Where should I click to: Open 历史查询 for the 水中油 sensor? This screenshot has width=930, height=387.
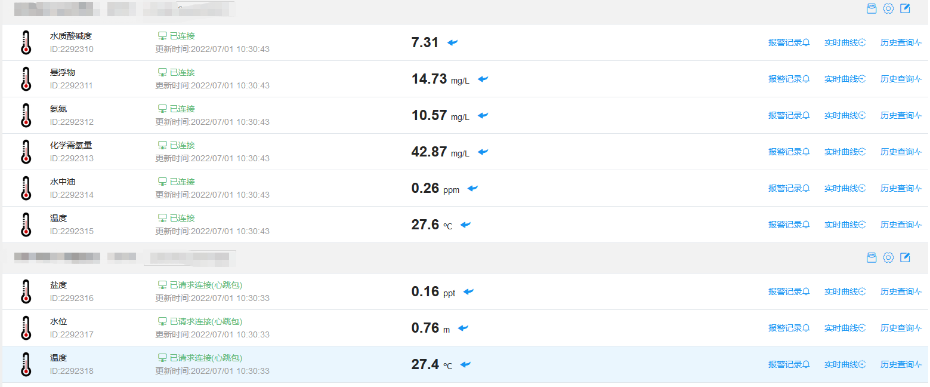900,189
